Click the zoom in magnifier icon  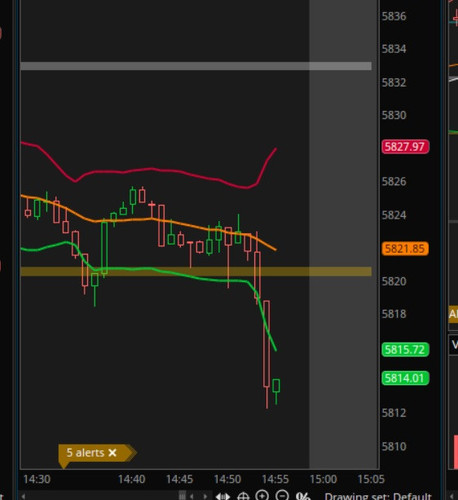click(x=262, y=496)
